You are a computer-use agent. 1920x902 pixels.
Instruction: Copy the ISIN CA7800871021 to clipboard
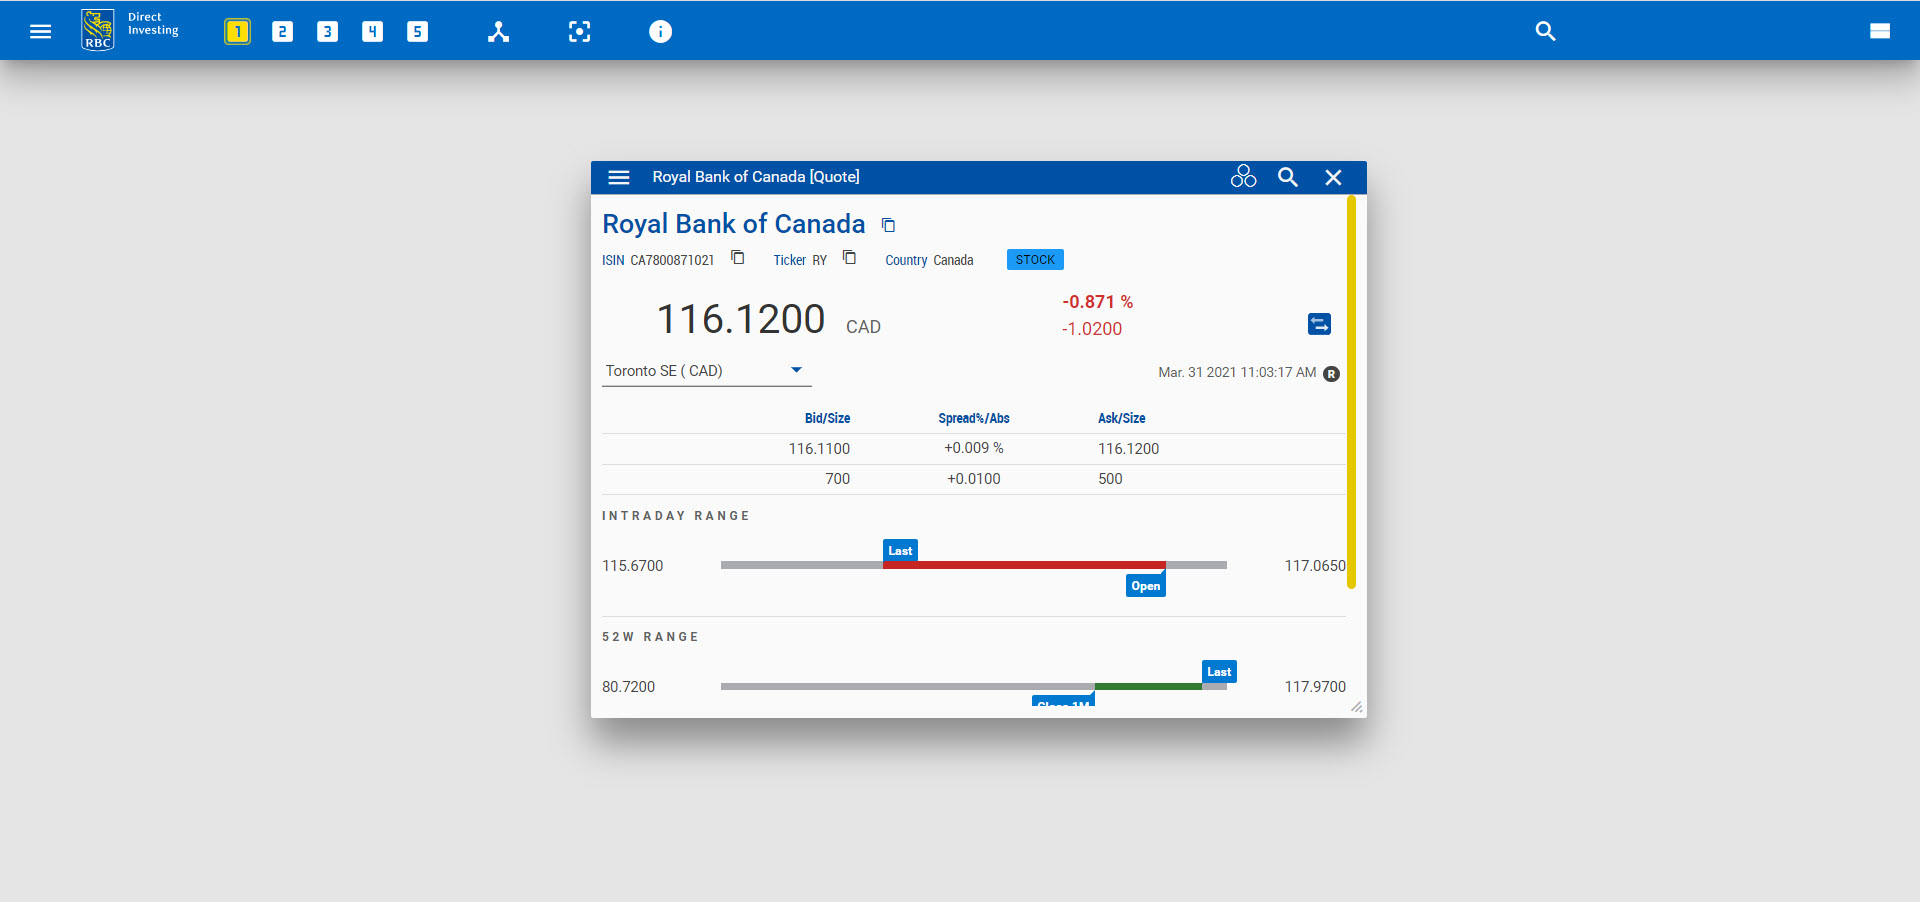point(738,258)
